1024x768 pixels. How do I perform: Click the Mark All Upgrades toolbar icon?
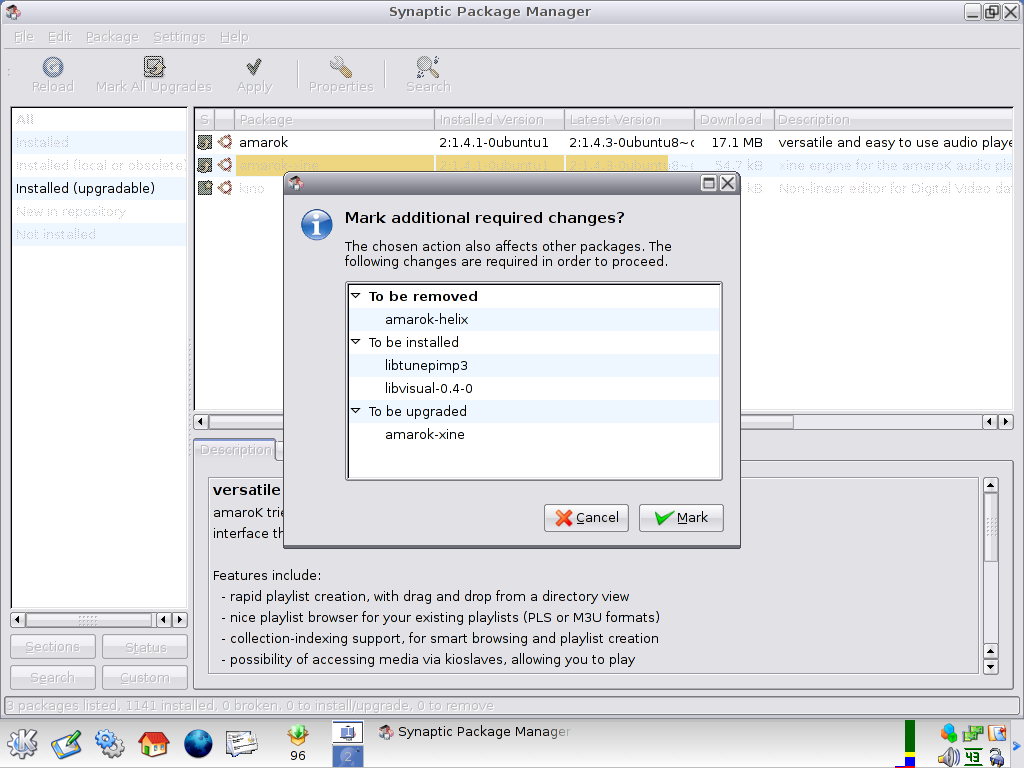(x=154, y=67)
